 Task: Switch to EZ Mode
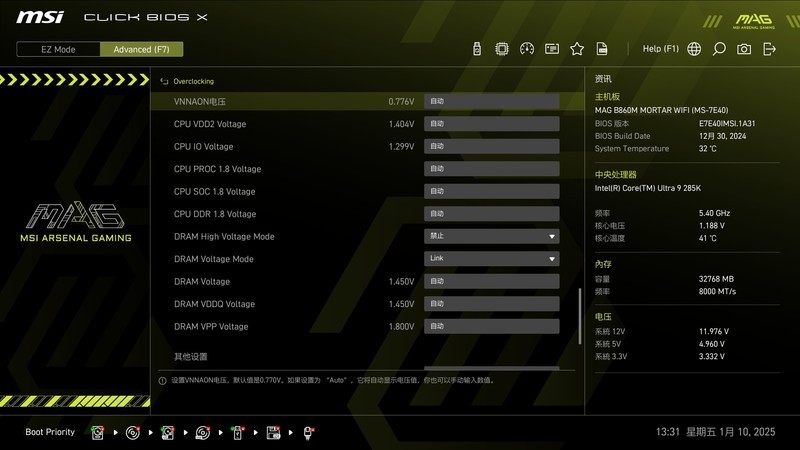tap(58, 49)
